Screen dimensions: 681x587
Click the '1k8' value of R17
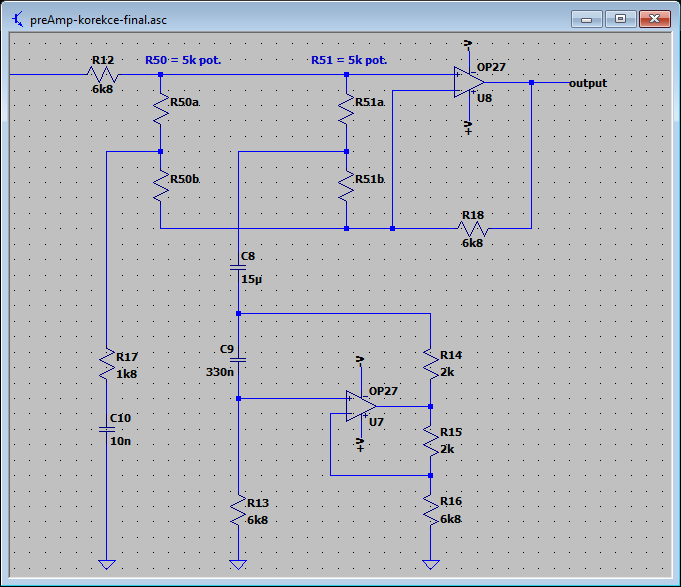(126, 374)
